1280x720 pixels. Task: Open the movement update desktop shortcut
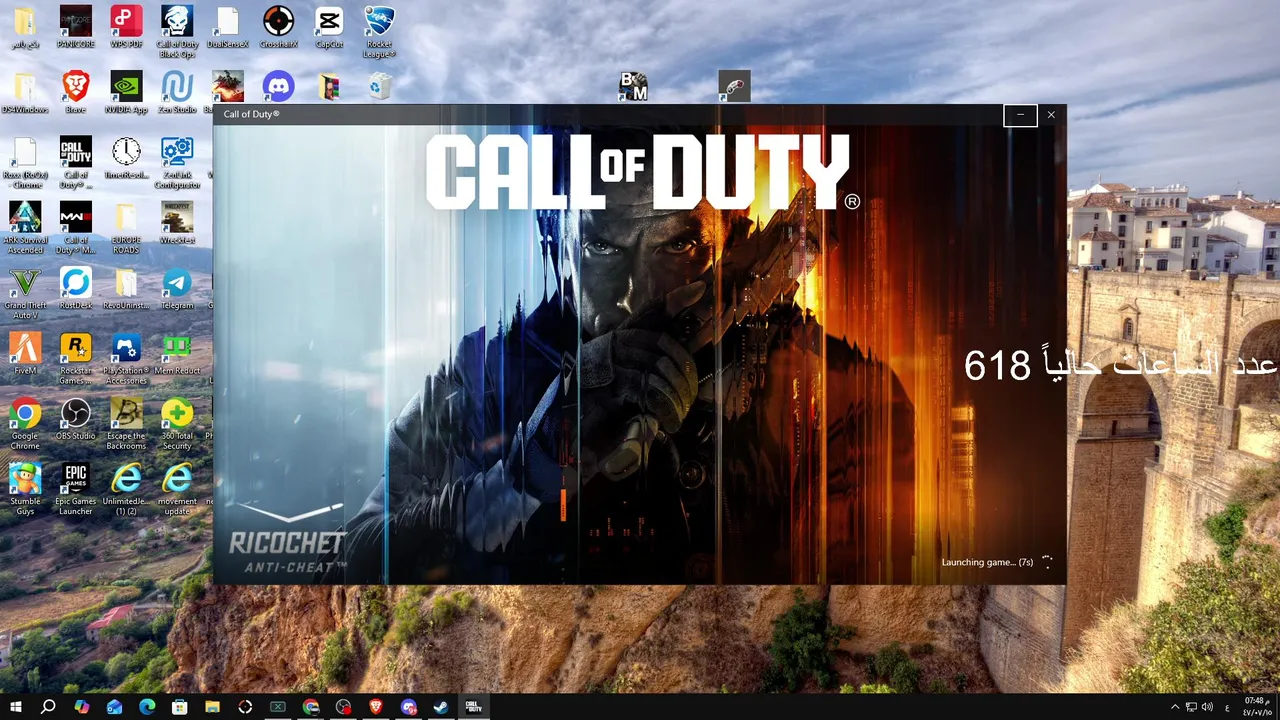[x=177, y=488]
